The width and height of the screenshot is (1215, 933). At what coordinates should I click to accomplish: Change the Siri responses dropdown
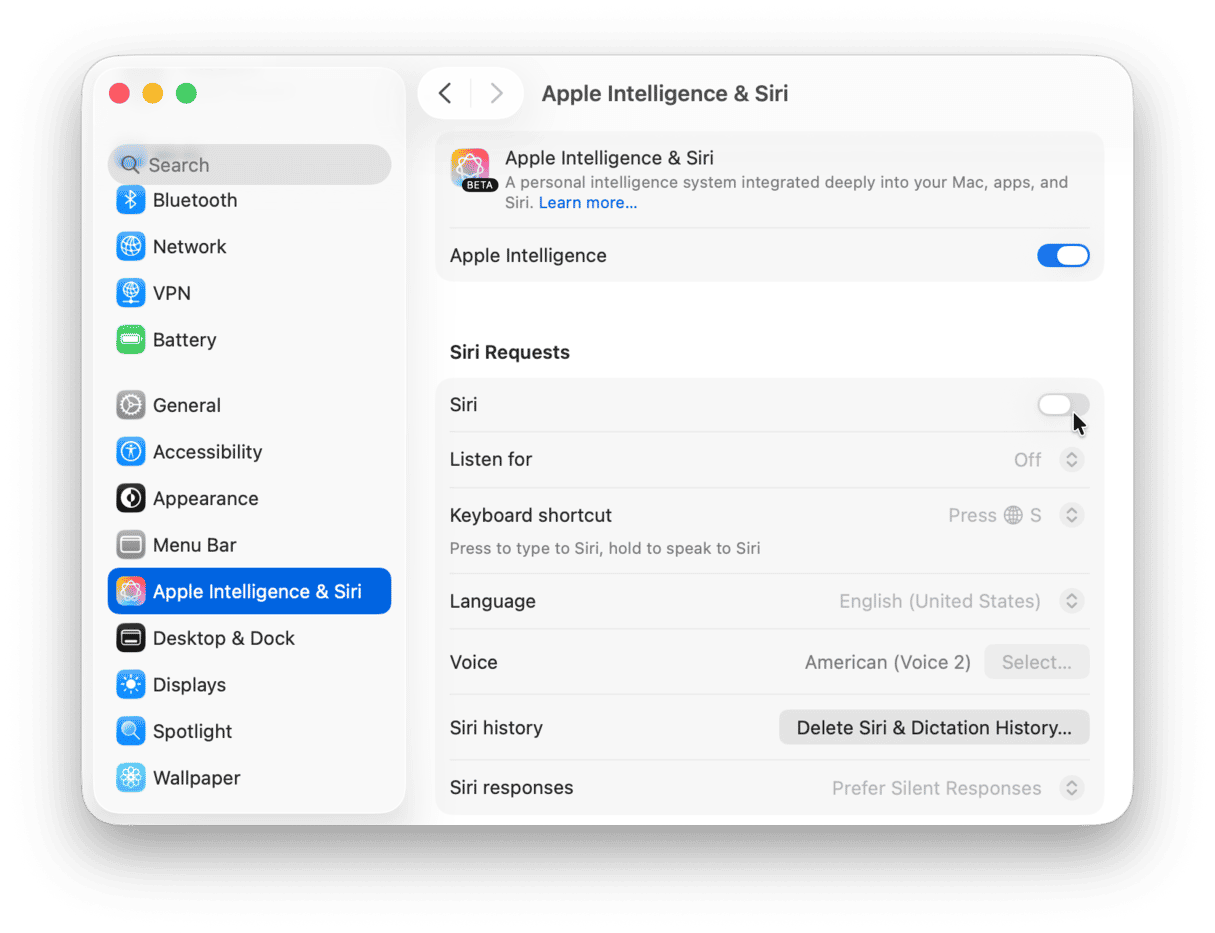click(x=1071, y=788)
